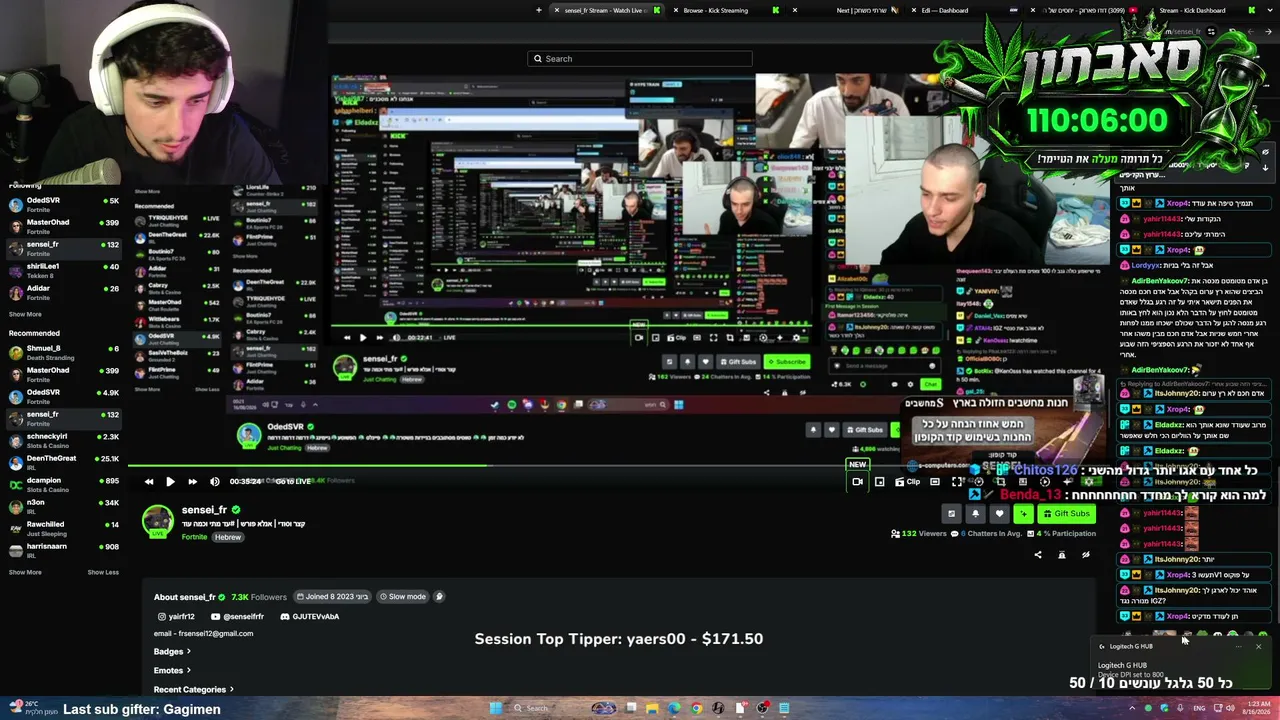Open the Fortnite category link
The height and width of the screenshot is (720, 1280).
click(194, 537)
